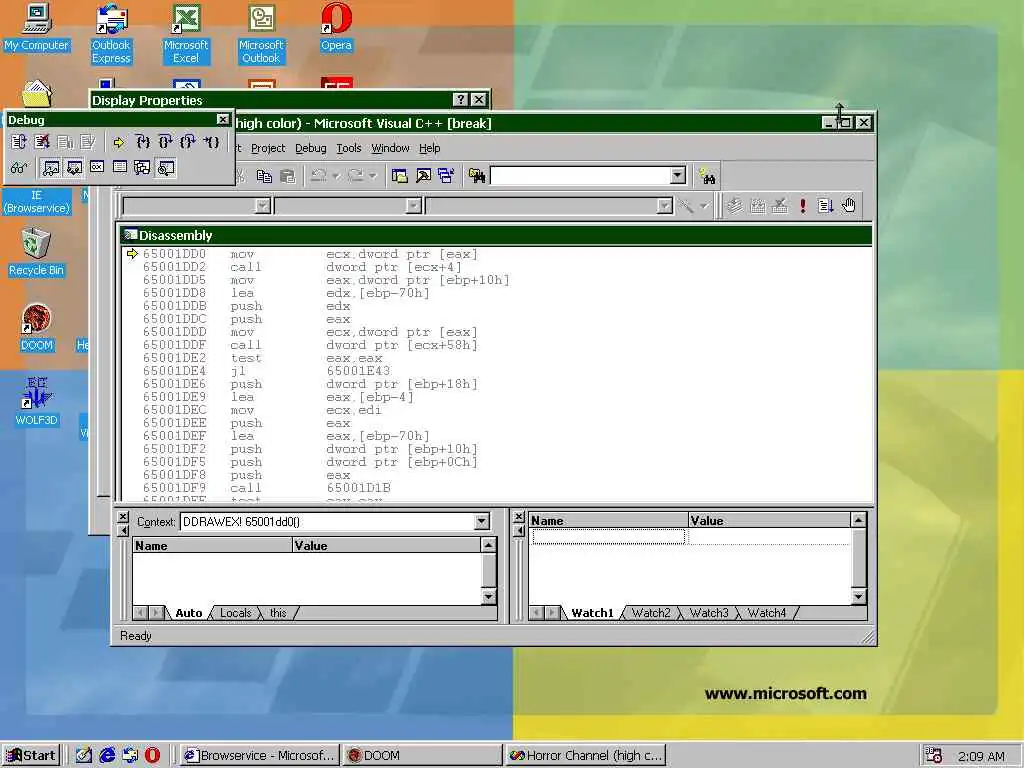Screen dimensions: 1024x768
Task: Click the Go icon in Build toolbar
Action: coord(825,206)
